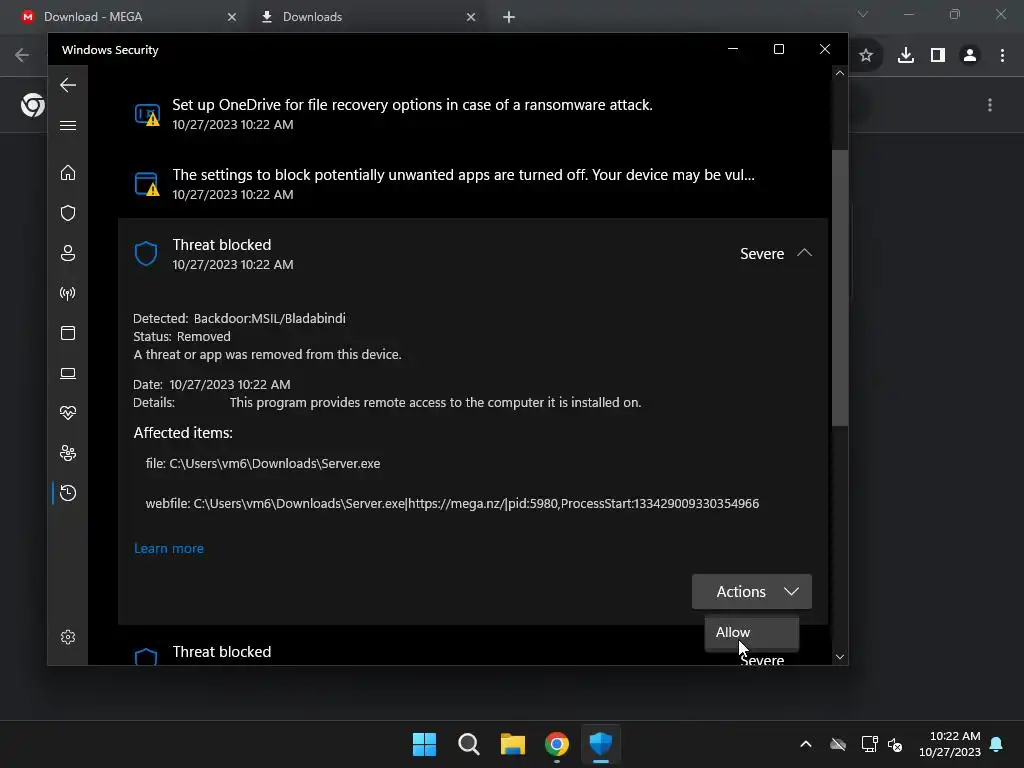
Task: Open Protection history clock icon
Action: (68, 493)
